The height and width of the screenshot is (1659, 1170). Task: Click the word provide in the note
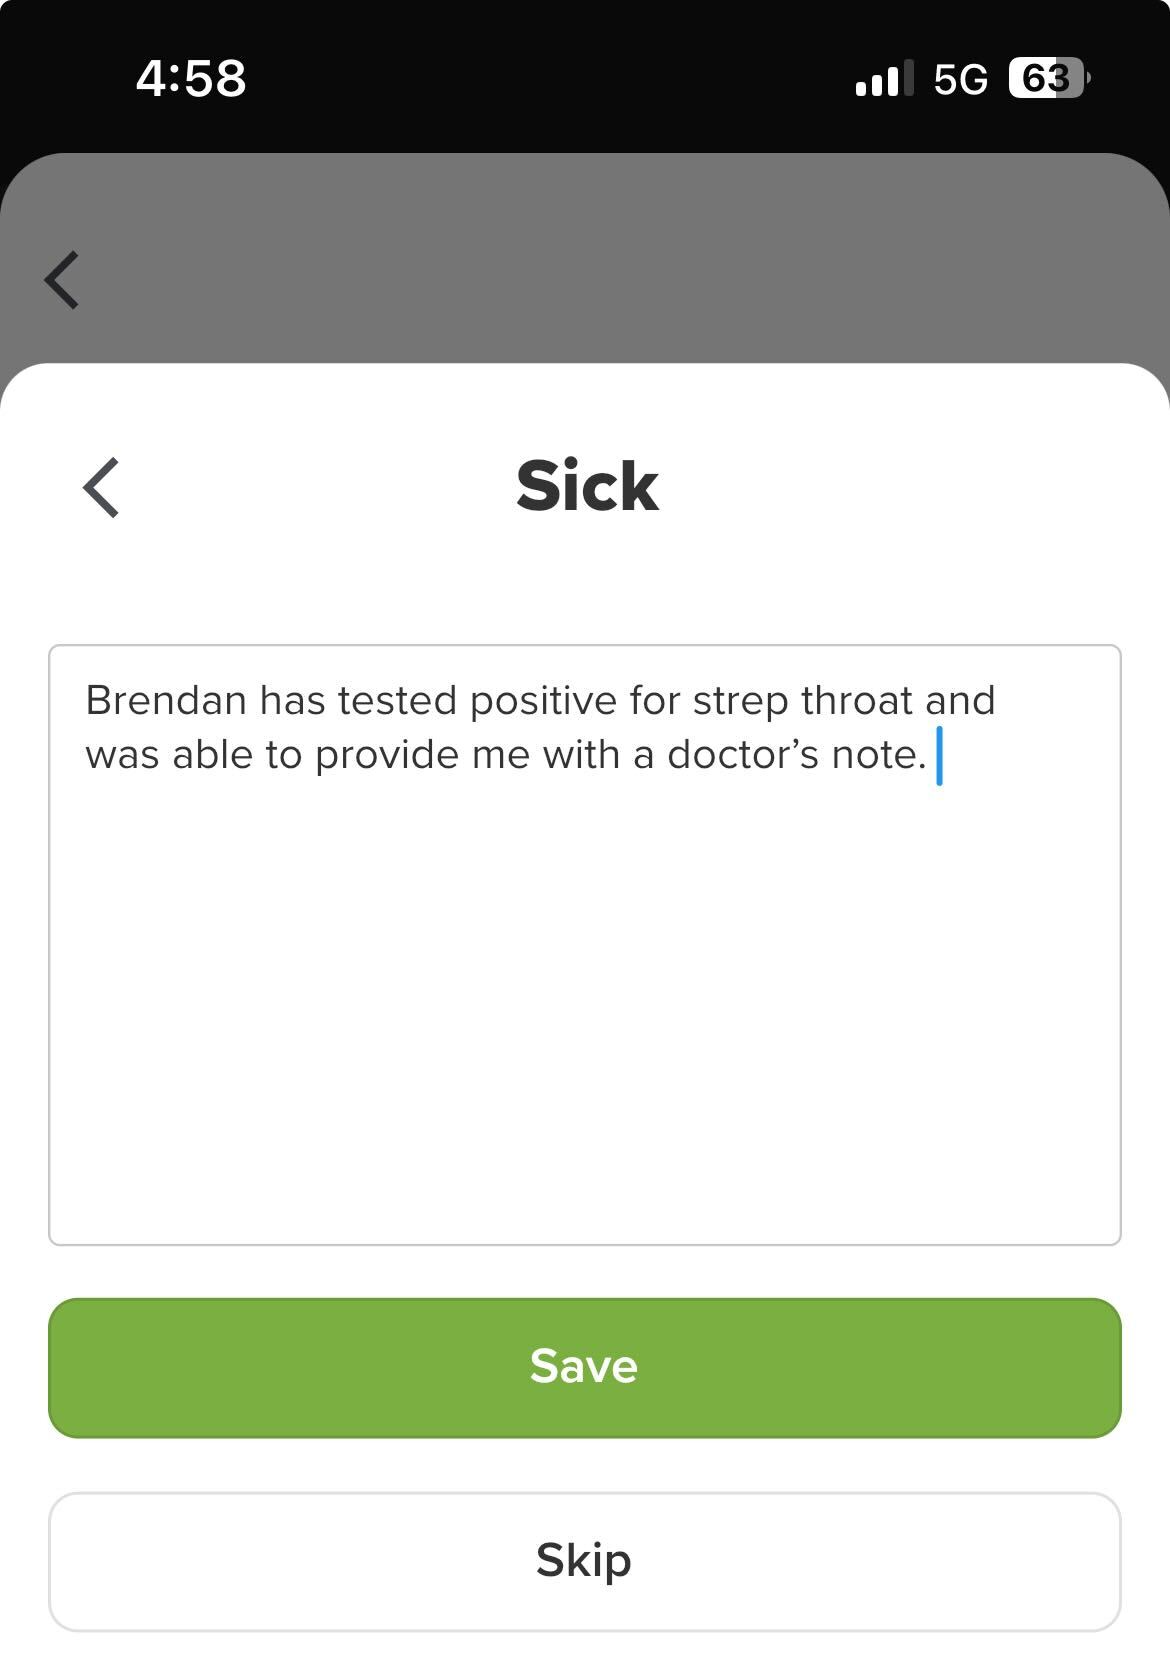(387, 756)
